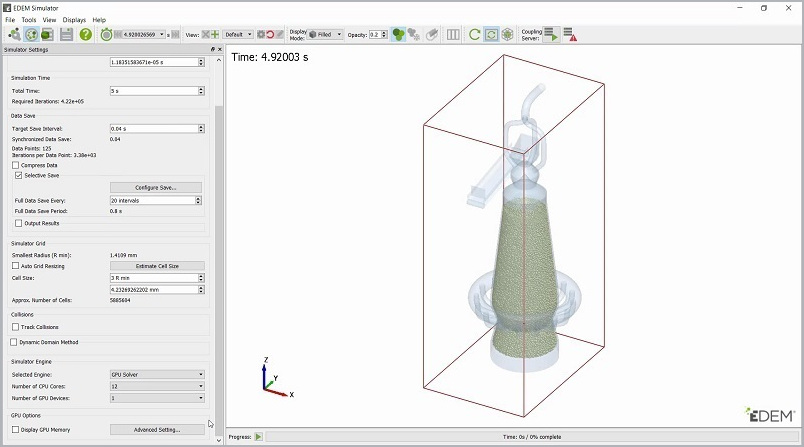Open the Tools menu
The height and width of the screenshot is (447, 804).
(29, 19)
